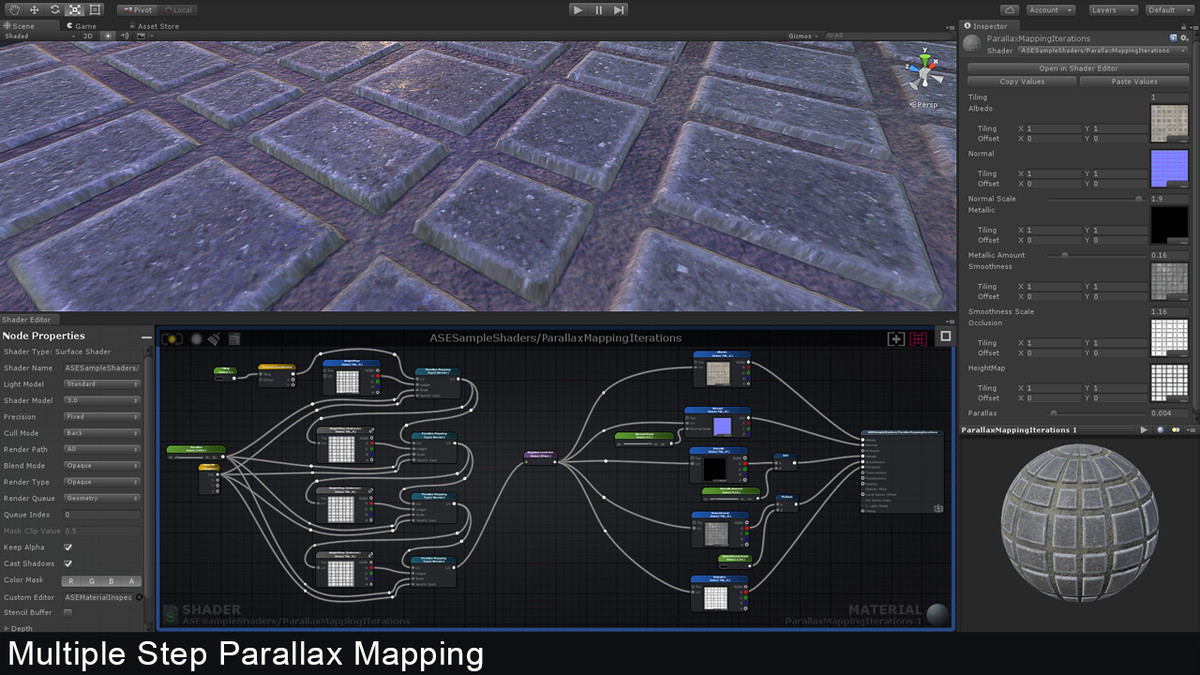This screenshot has width=1200, height=675.
Task: Open the Layers dropdown
Action: 1112,9
